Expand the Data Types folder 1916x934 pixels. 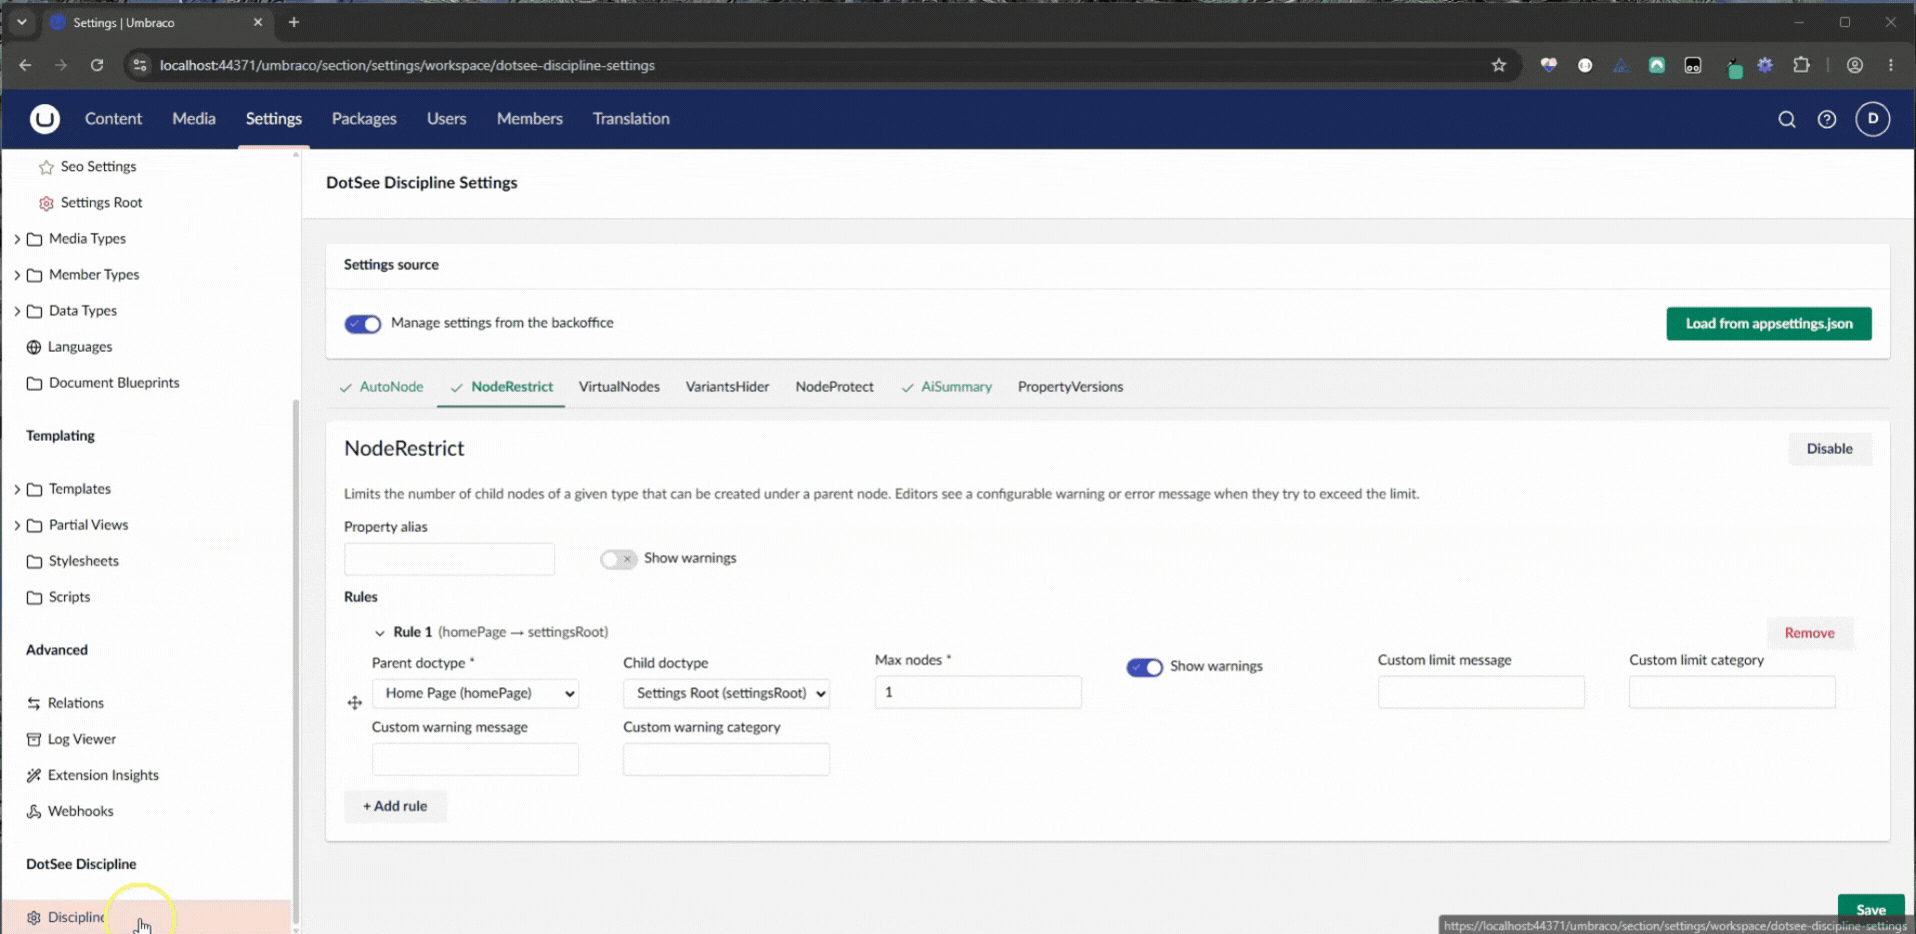[17, 311]
